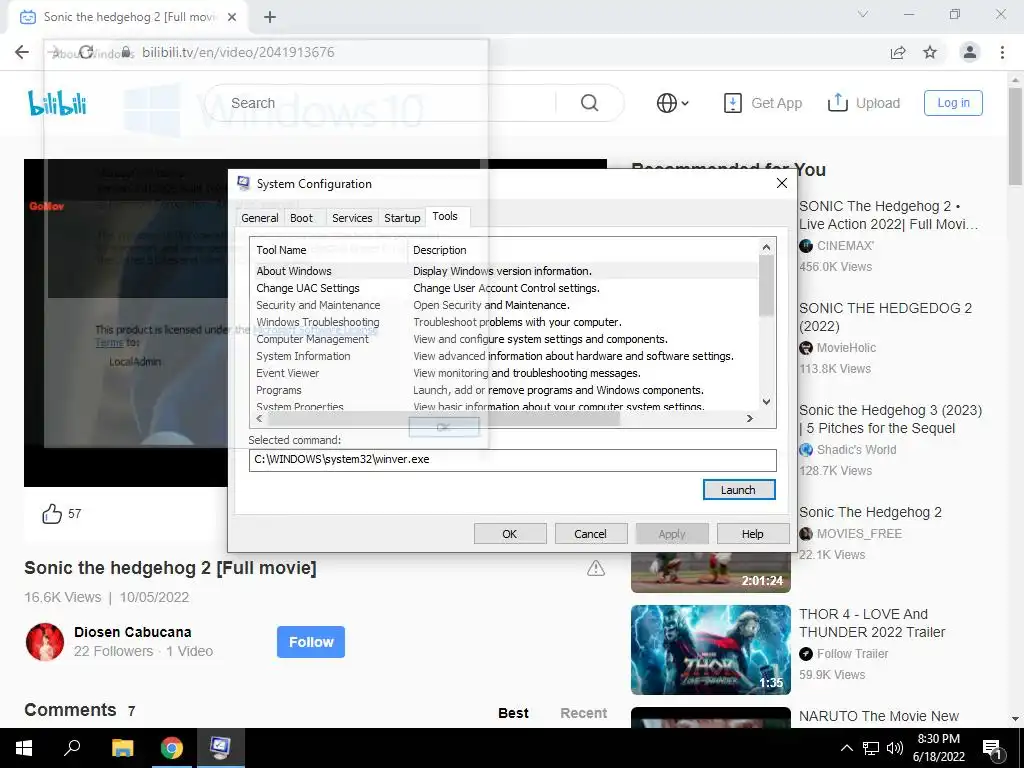Show hidden tray icons chevron
The image size is (1024, 768).
pos(846,748)
